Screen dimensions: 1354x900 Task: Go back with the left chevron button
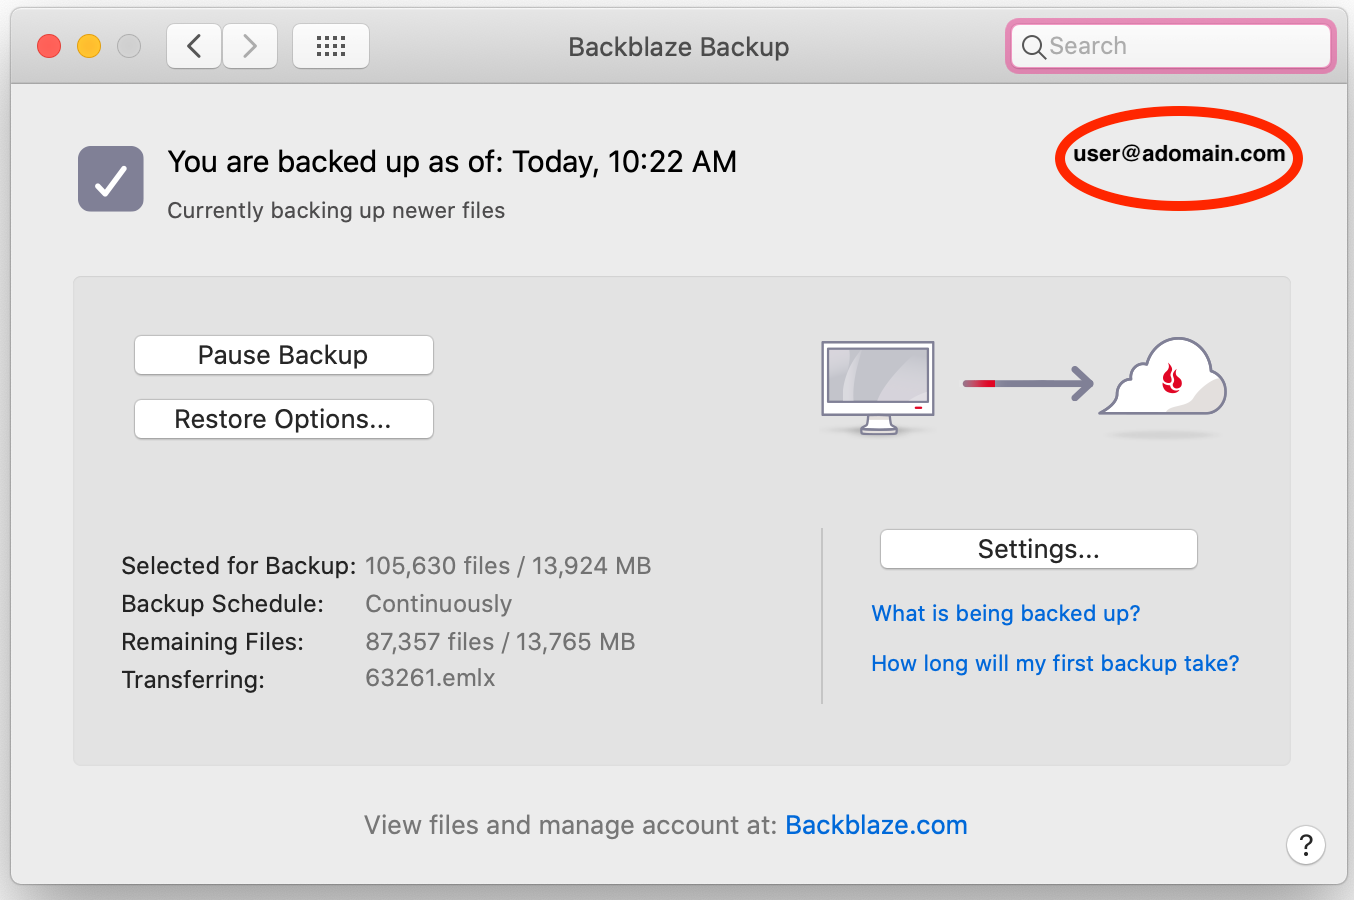pos(194,46)
